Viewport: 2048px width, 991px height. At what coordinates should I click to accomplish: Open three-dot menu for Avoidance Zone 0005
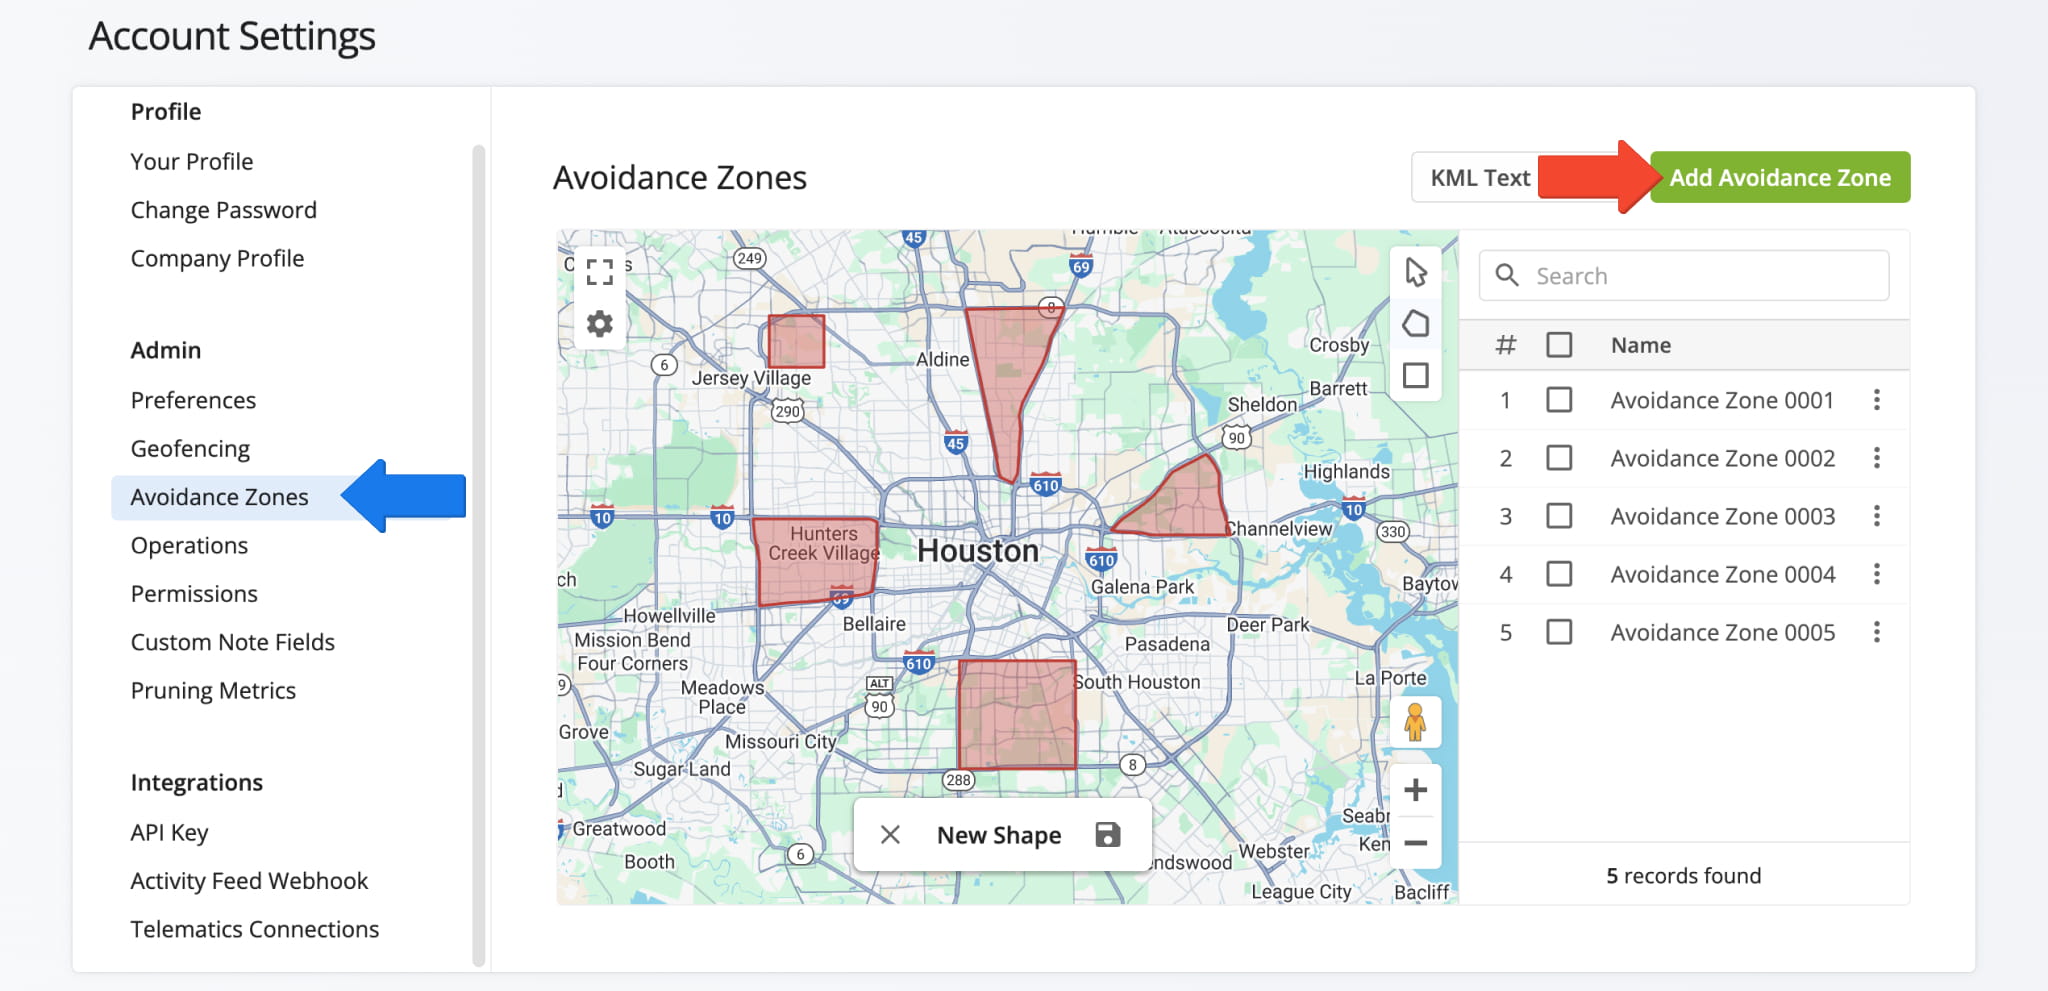[x=1877, y=632]
